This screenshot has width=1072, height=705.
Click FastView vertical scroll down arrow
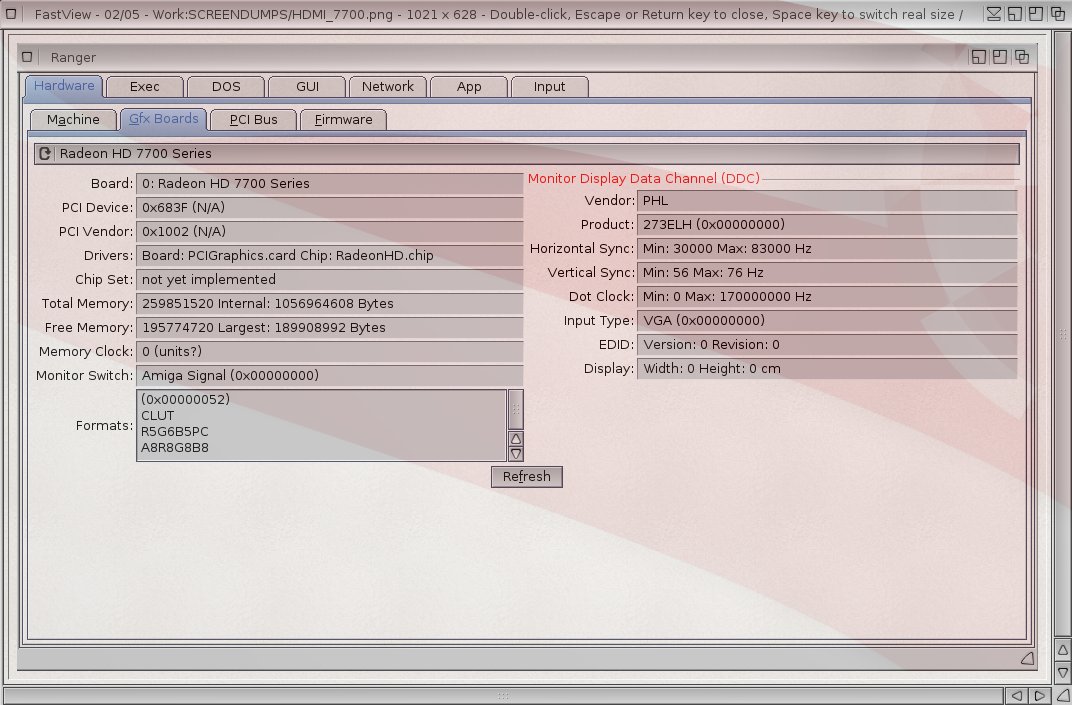click(x=1063, y=671)
